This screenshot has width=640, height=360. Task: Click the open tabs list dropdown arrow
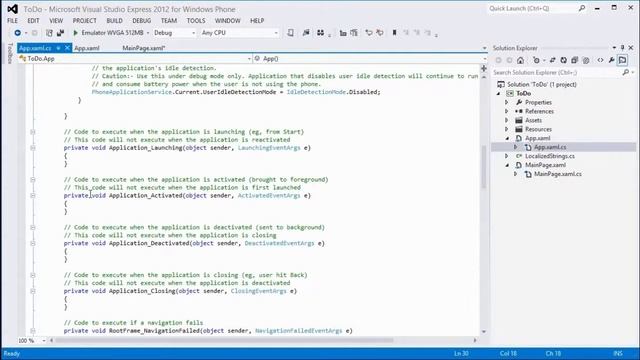tap(484, 48)
